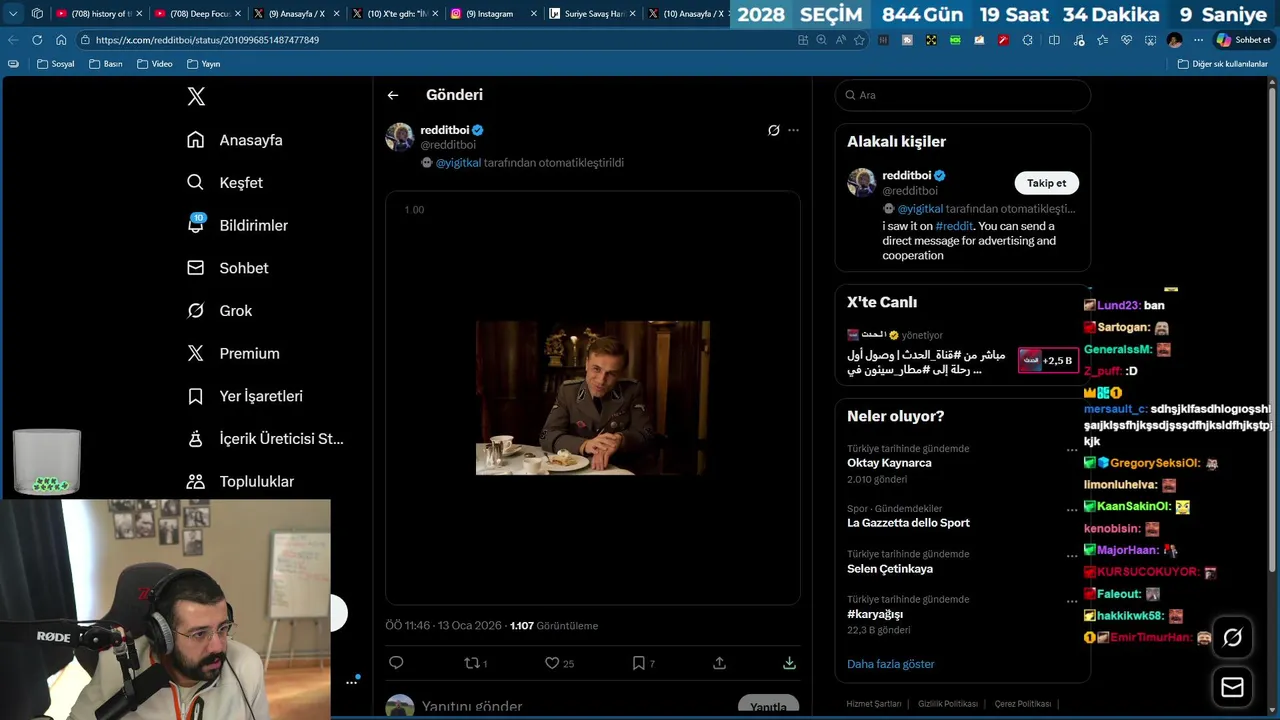Open the tab search dropdown arrow
This screenshot has height=720, width=1280.
(13, 14)
